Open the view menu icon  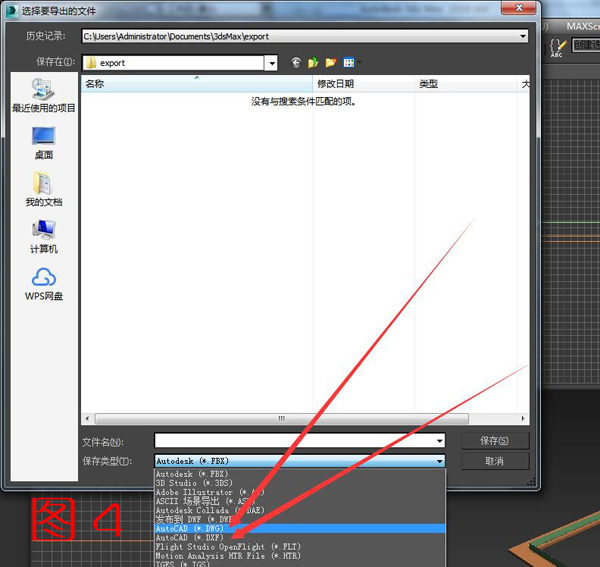tap(351, 62)
